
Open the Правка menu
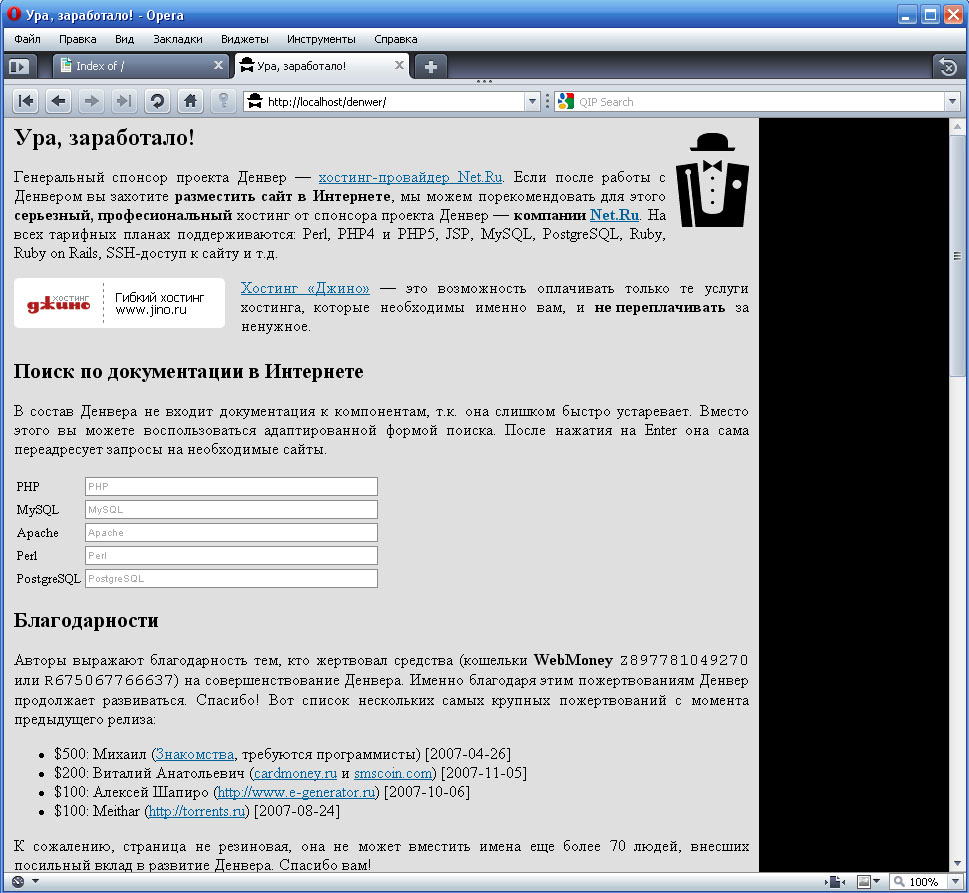click(x=77, y=39)
